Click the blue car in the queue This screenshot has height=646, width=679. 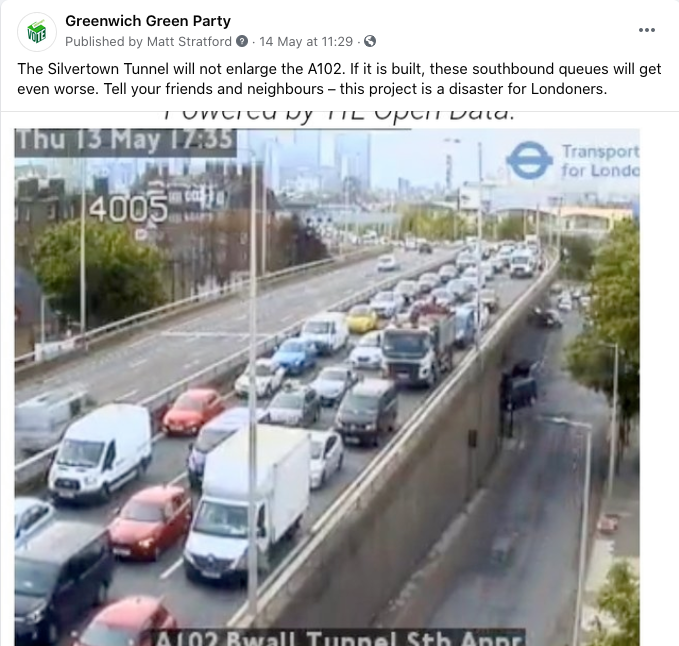(x=295, y=355)
